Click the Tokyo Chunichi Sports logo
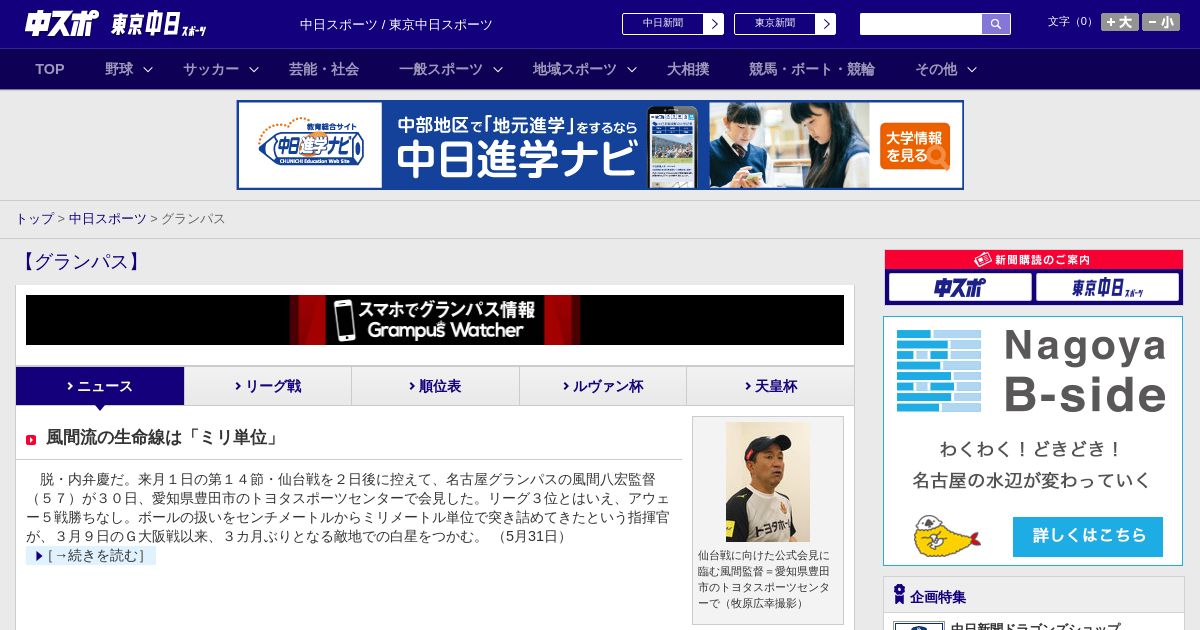The width and height of the screenshot is (1200, 630). (159, 24)
